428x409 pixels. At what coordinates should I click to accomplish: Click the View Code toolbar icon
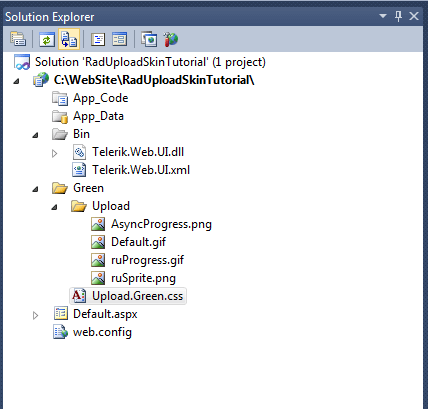(98, 39)
